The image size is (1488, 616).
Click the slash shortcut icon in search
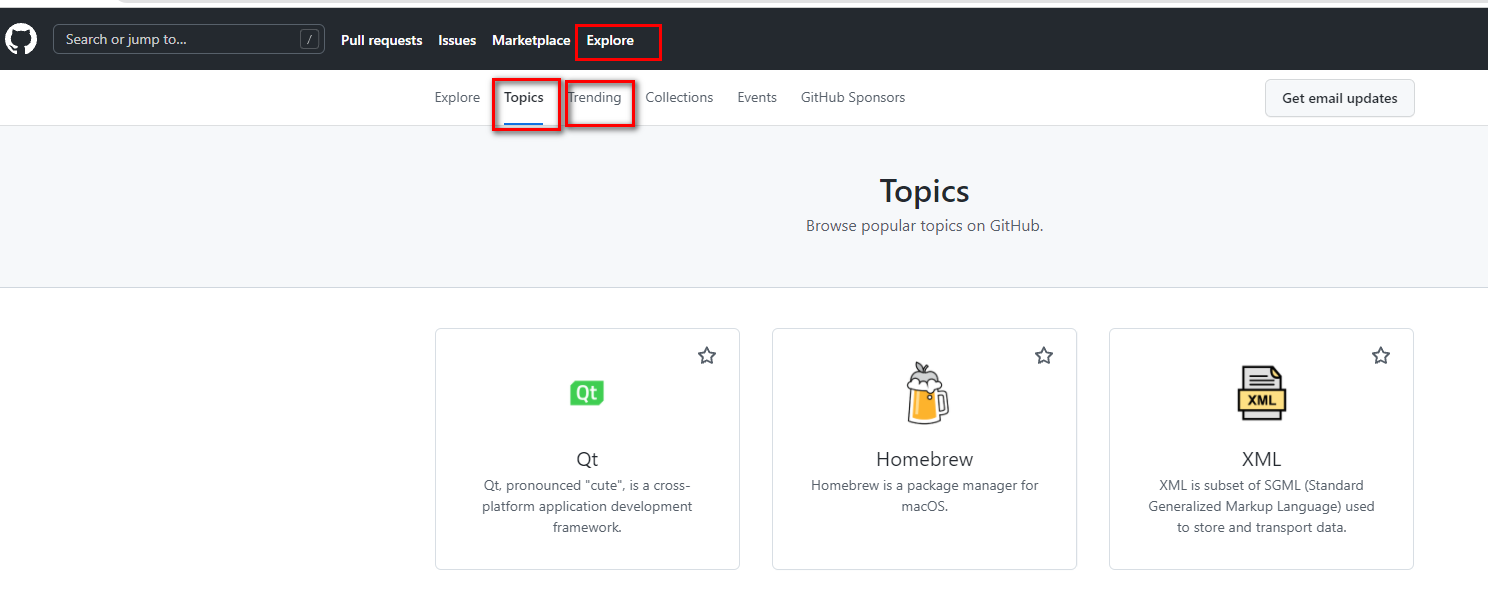coord(310,40)
